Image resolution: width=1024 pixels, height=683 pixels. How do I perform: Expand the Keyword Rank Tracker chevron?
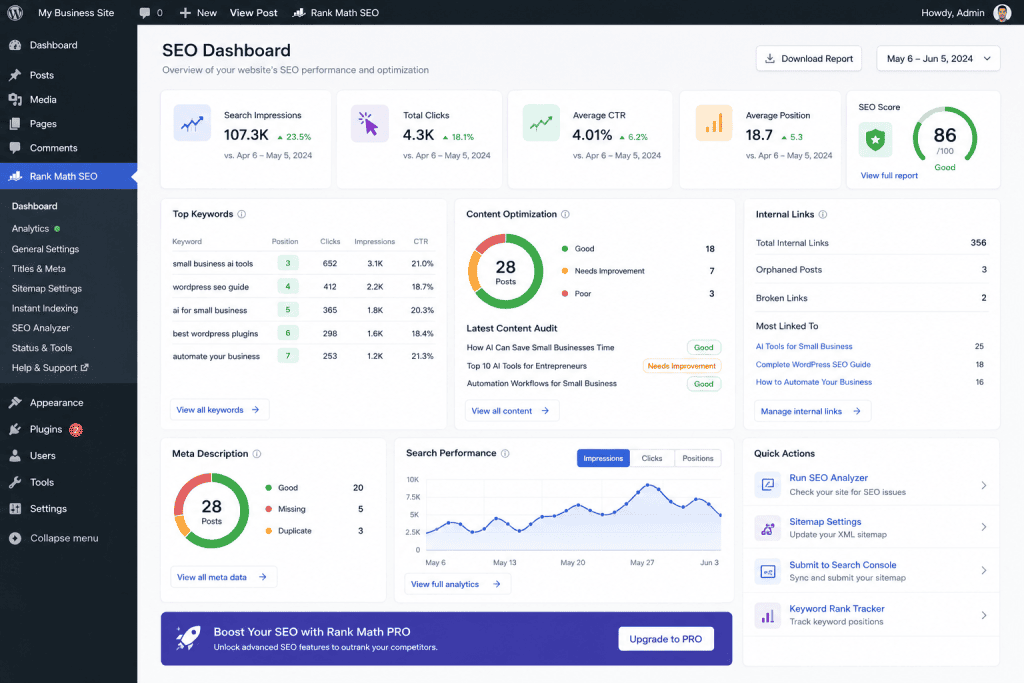pyautogui.click(x=984, y=615)
